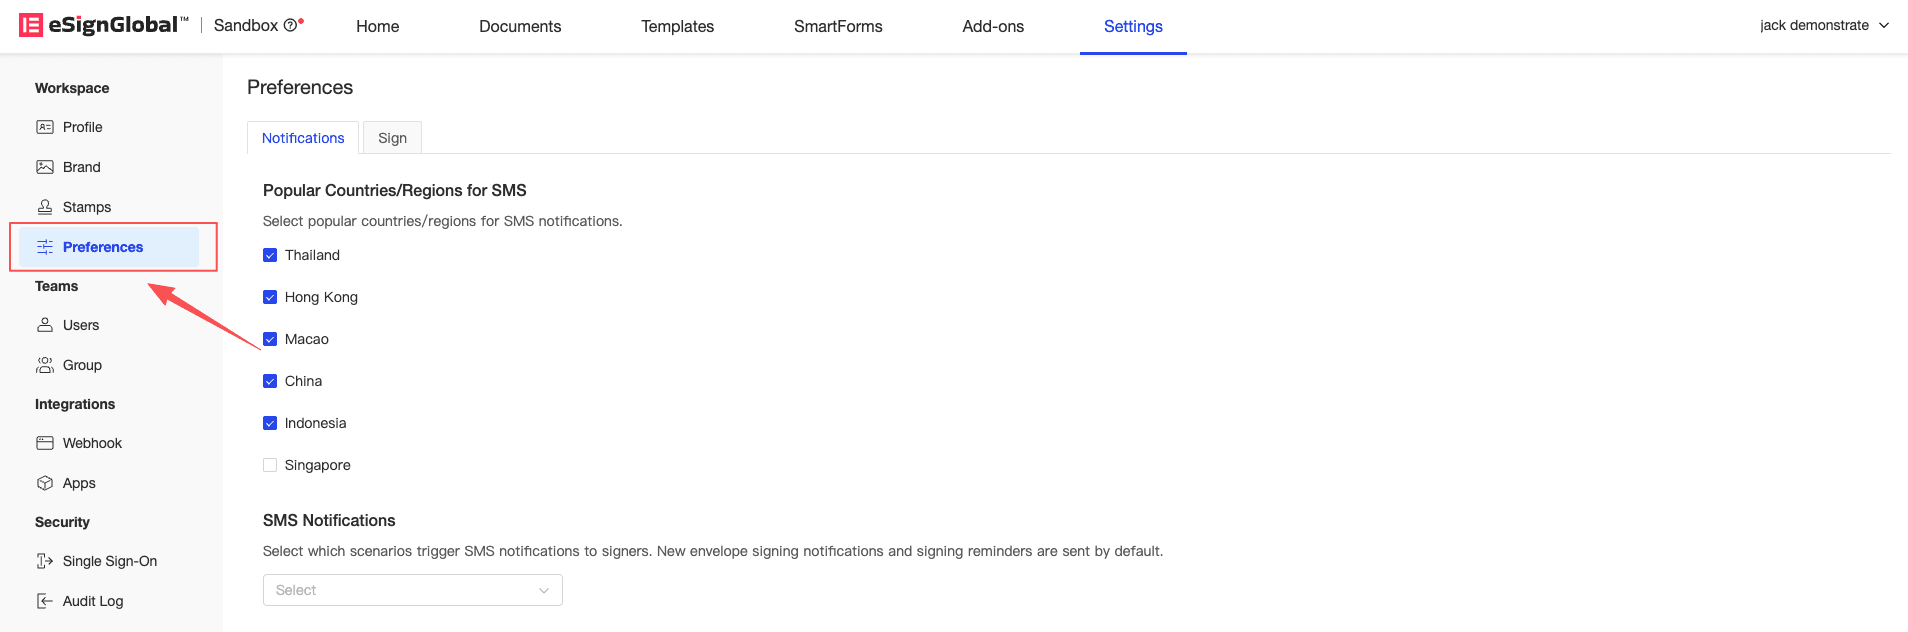Select Preferences in the sidebar

coord(103,247)
